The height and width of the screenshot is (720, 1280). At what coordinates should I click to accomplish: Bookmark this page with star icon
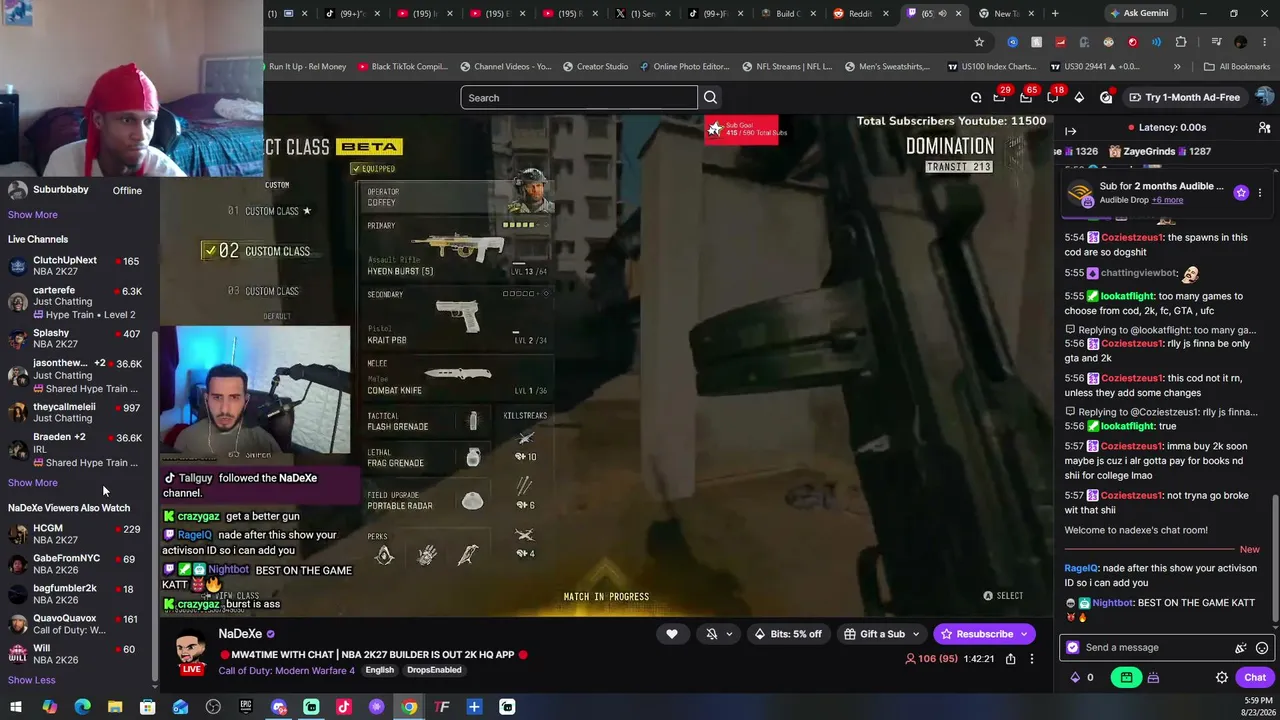979,42
